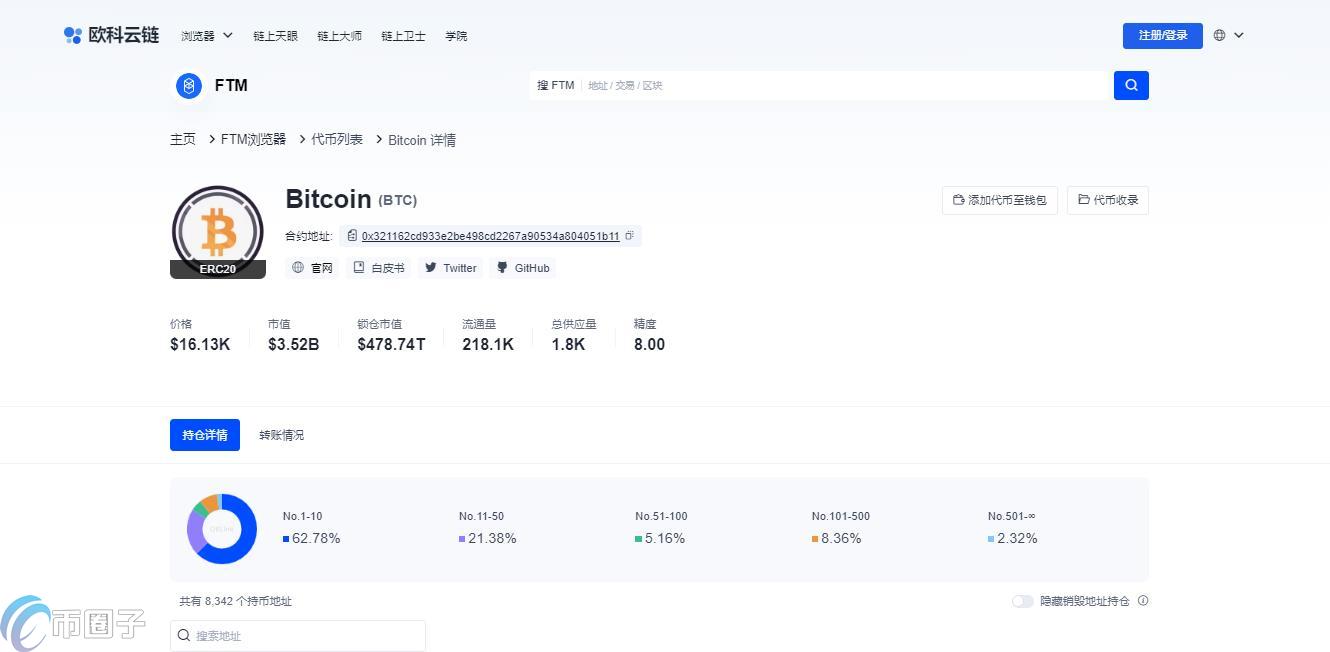Open the 官网 link

coord(312,268)
